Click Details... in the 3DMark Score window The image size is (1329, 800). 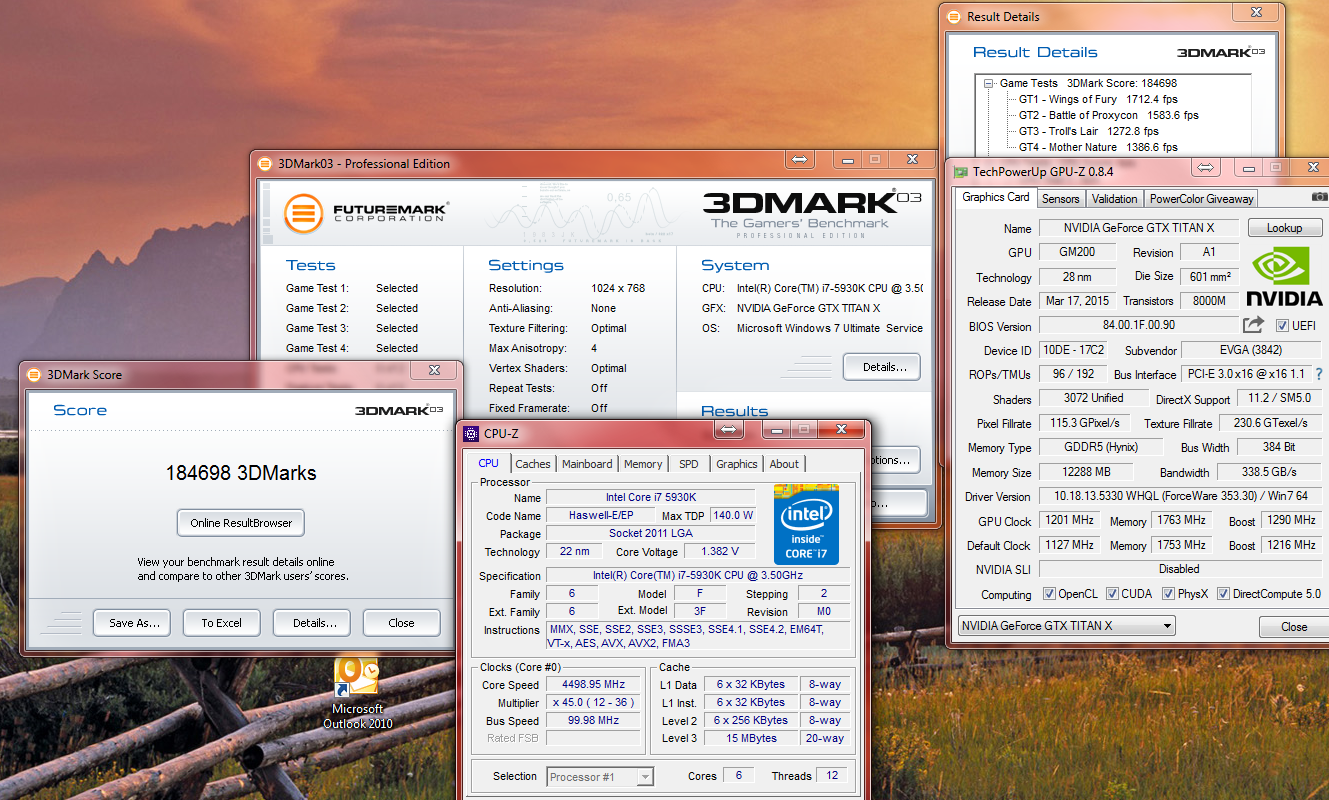(312, 623)
